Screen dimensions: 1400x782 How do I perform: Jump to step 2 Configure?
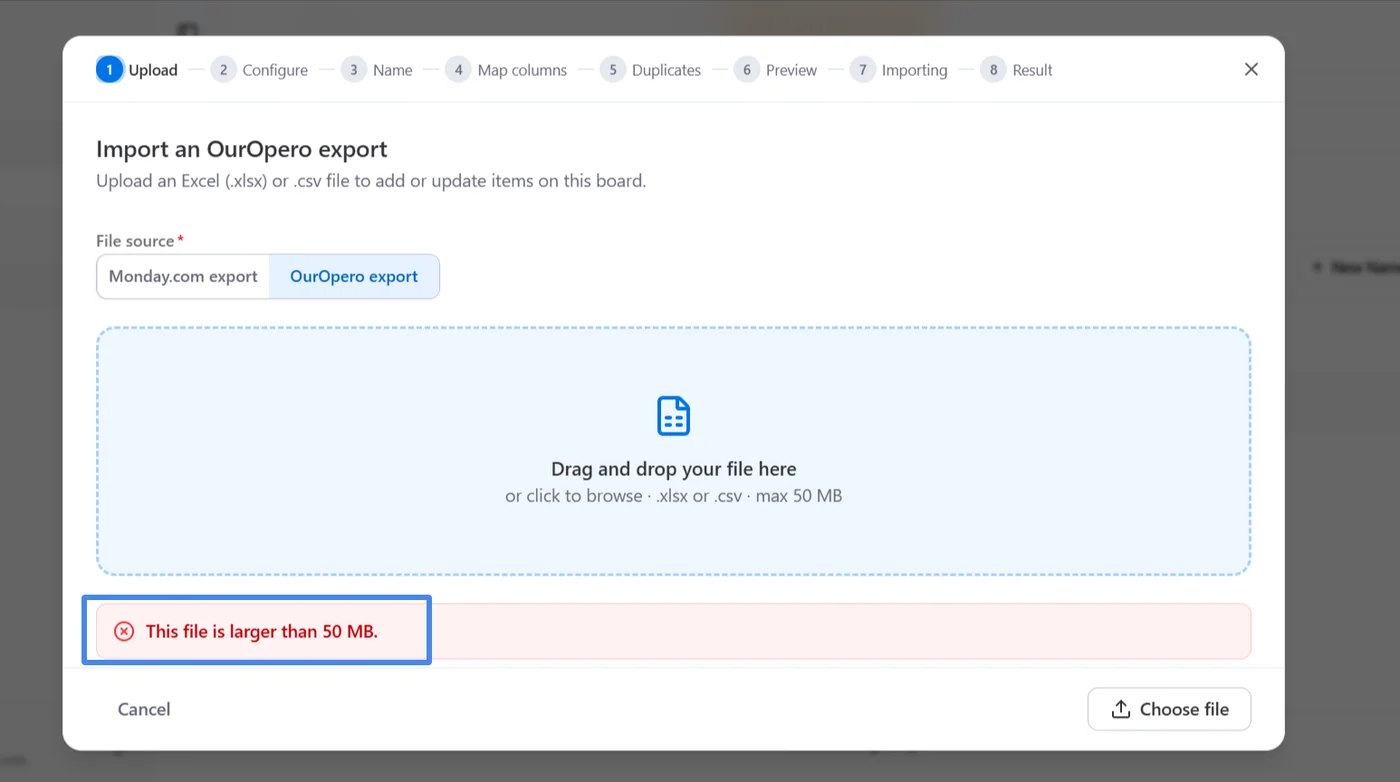click(259, 70)
